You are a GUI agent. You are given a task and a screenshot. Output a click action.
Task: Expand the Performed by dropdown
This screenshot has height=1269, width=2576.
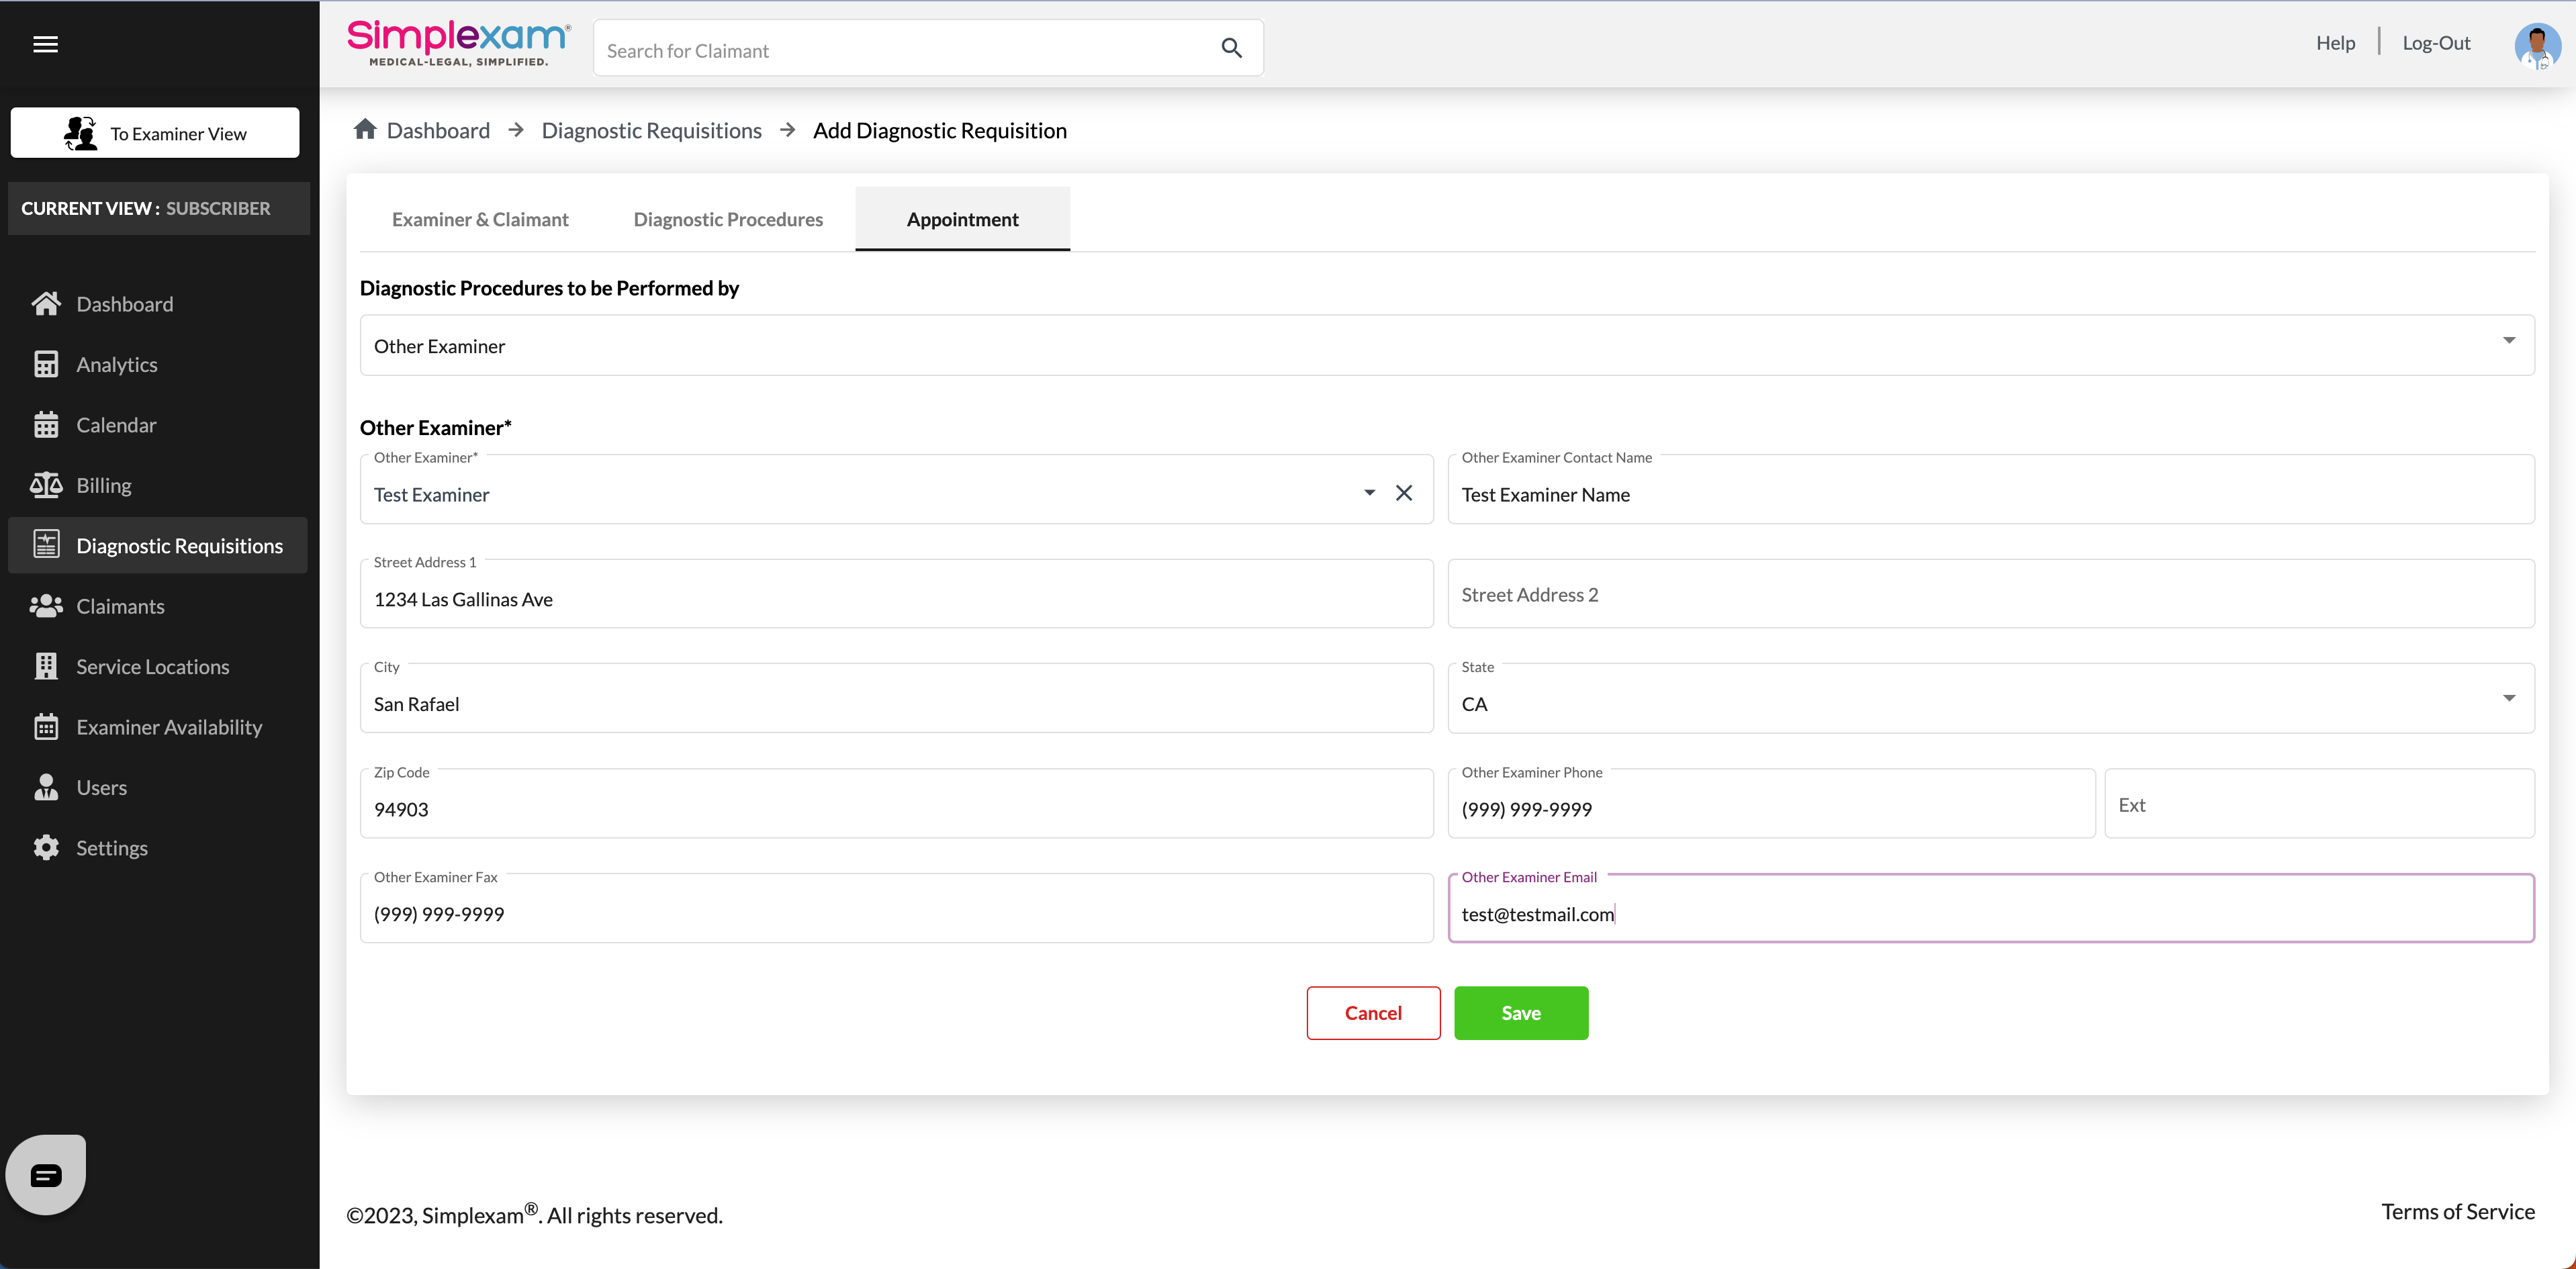tap(2508, 341)
